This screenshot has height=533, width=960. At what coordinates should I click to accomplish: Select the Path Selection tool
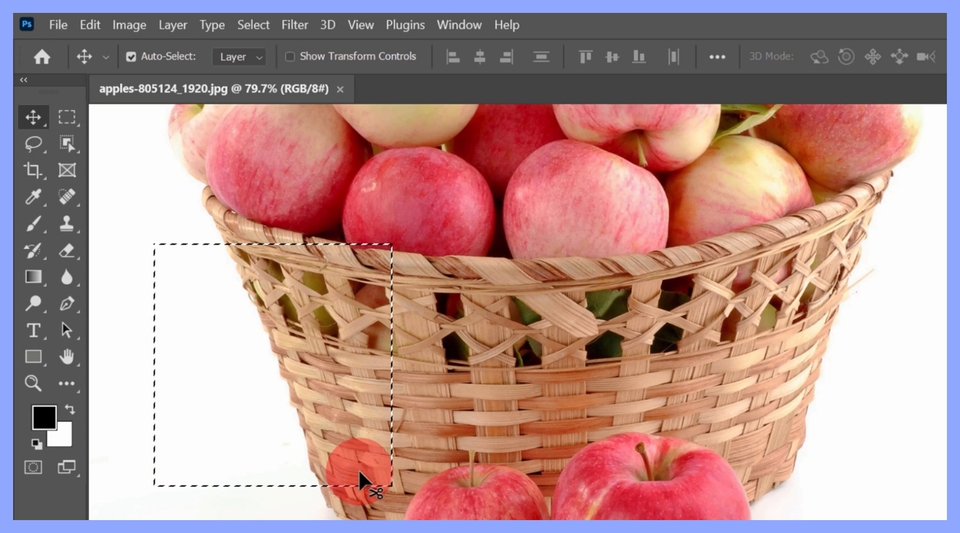click(67, 330)
